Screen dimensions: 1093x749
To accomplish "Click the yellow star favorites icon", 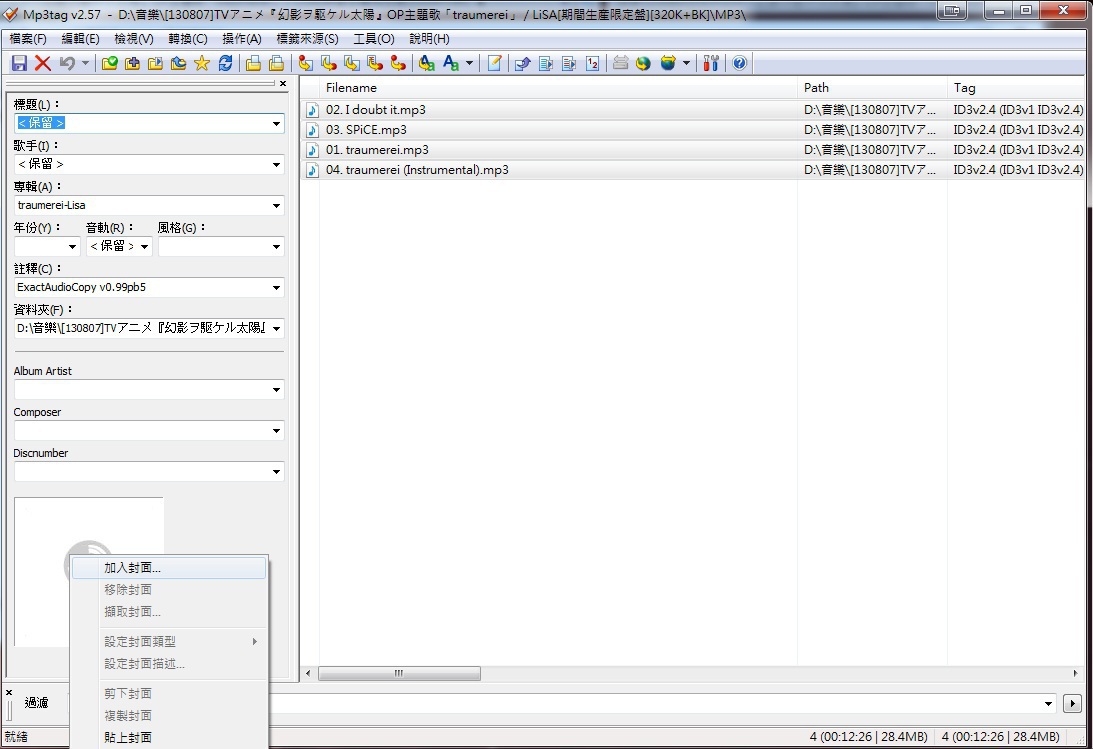I will point(202,63).
